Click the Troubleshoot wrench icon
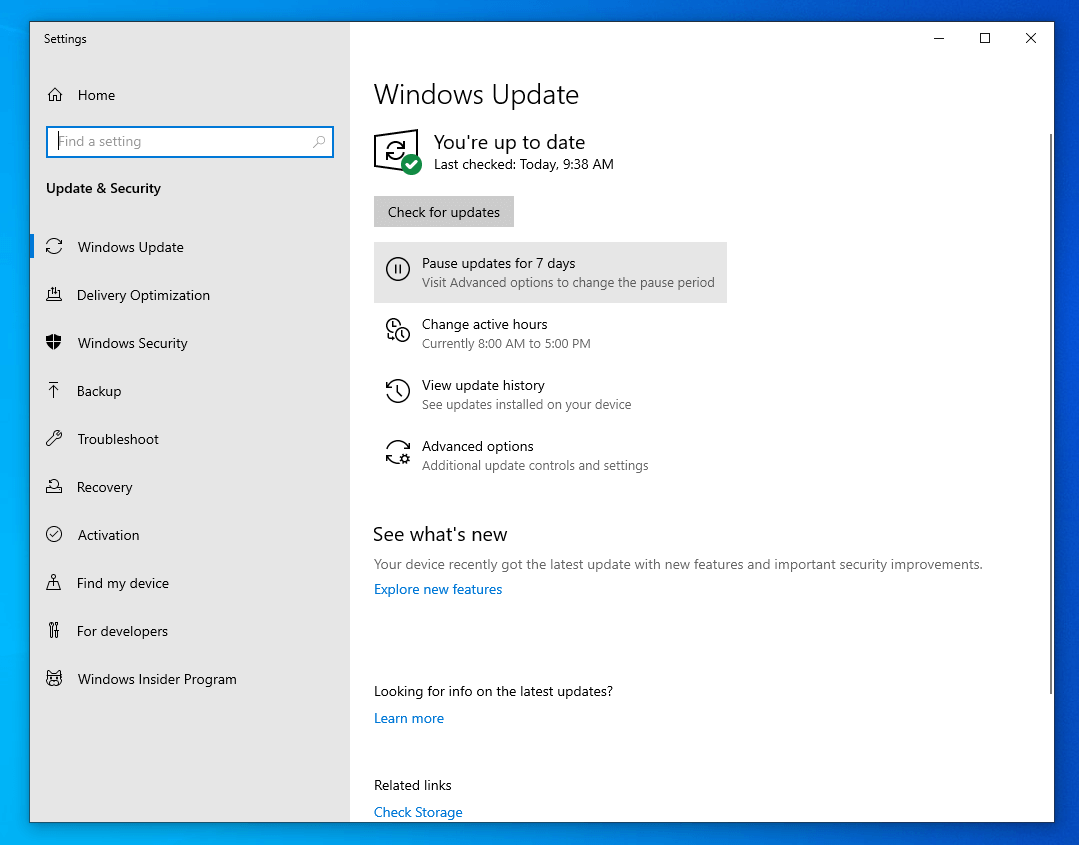This screenshot has width=1079, height=845. click(x=54, y=438)
